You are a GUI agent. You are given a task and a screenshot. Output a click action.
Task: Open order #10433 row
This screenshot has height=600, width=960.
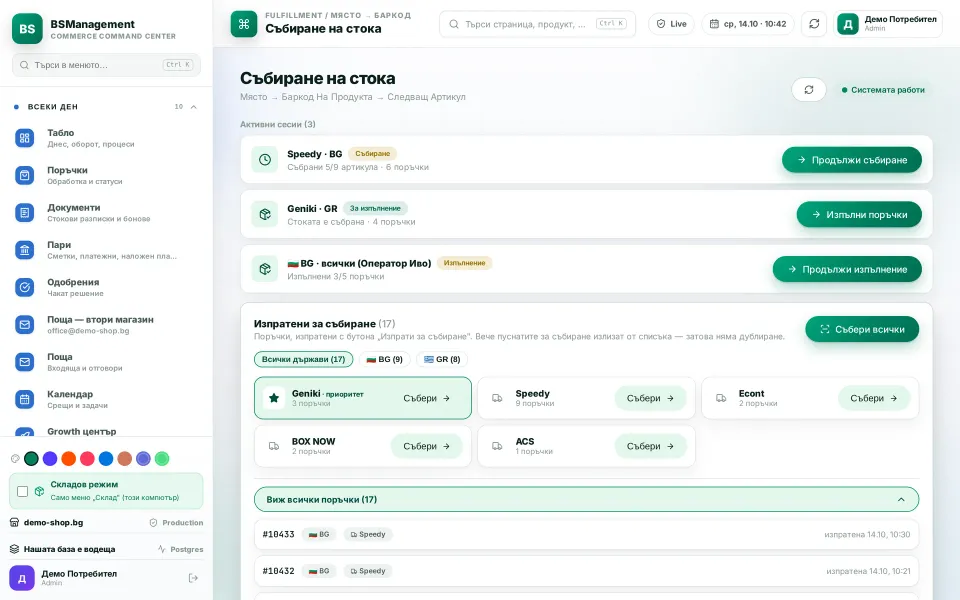click(586, 534)
